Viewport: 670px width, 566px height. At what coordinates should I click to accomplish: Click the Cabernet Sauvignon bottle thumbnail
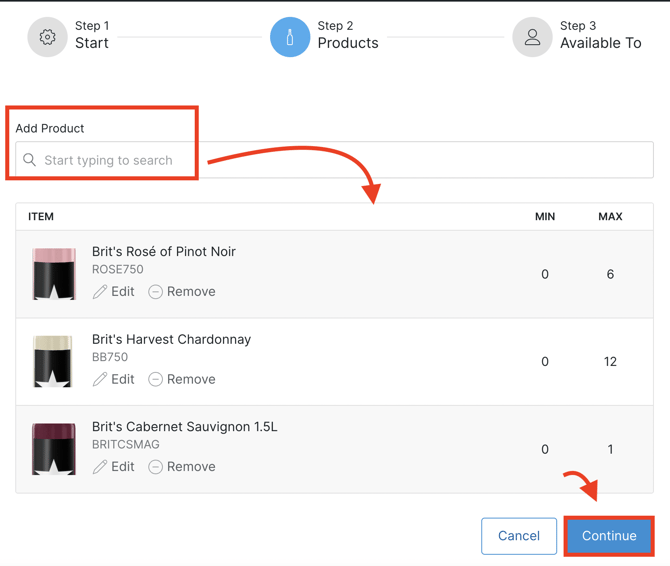pyautogui.click(x=54, y=449)
